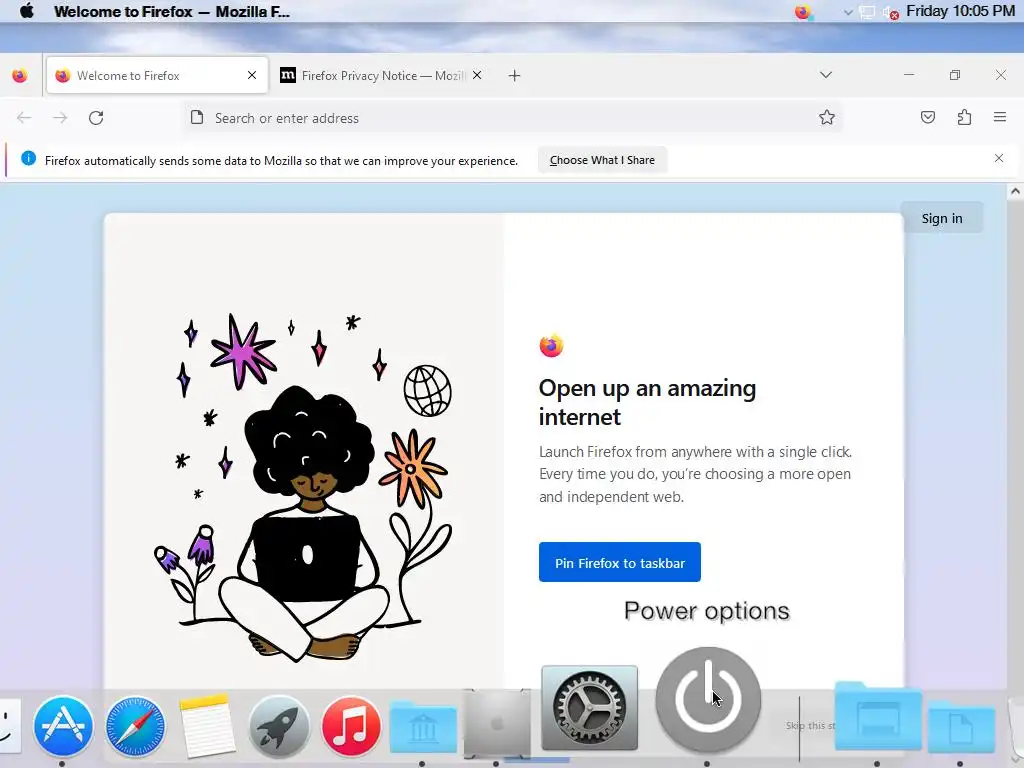Open the Firefox application menu
The width and height of the screenshot is (1024, 768).
[1000, 118]
